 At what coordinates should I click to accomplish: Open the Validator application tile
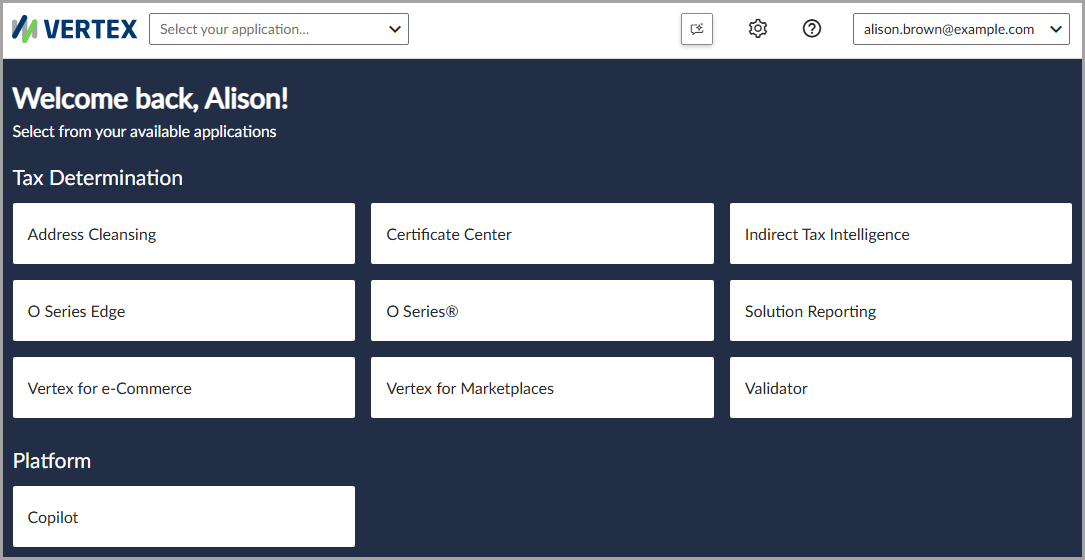pyautogui.click(x=900, y=388)
